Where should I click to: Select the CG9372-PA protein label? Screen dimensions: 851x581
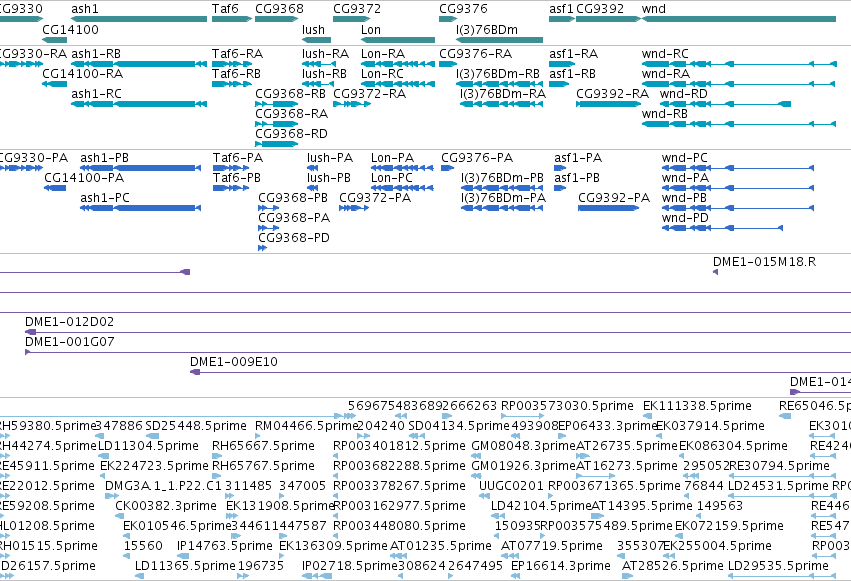375,199
